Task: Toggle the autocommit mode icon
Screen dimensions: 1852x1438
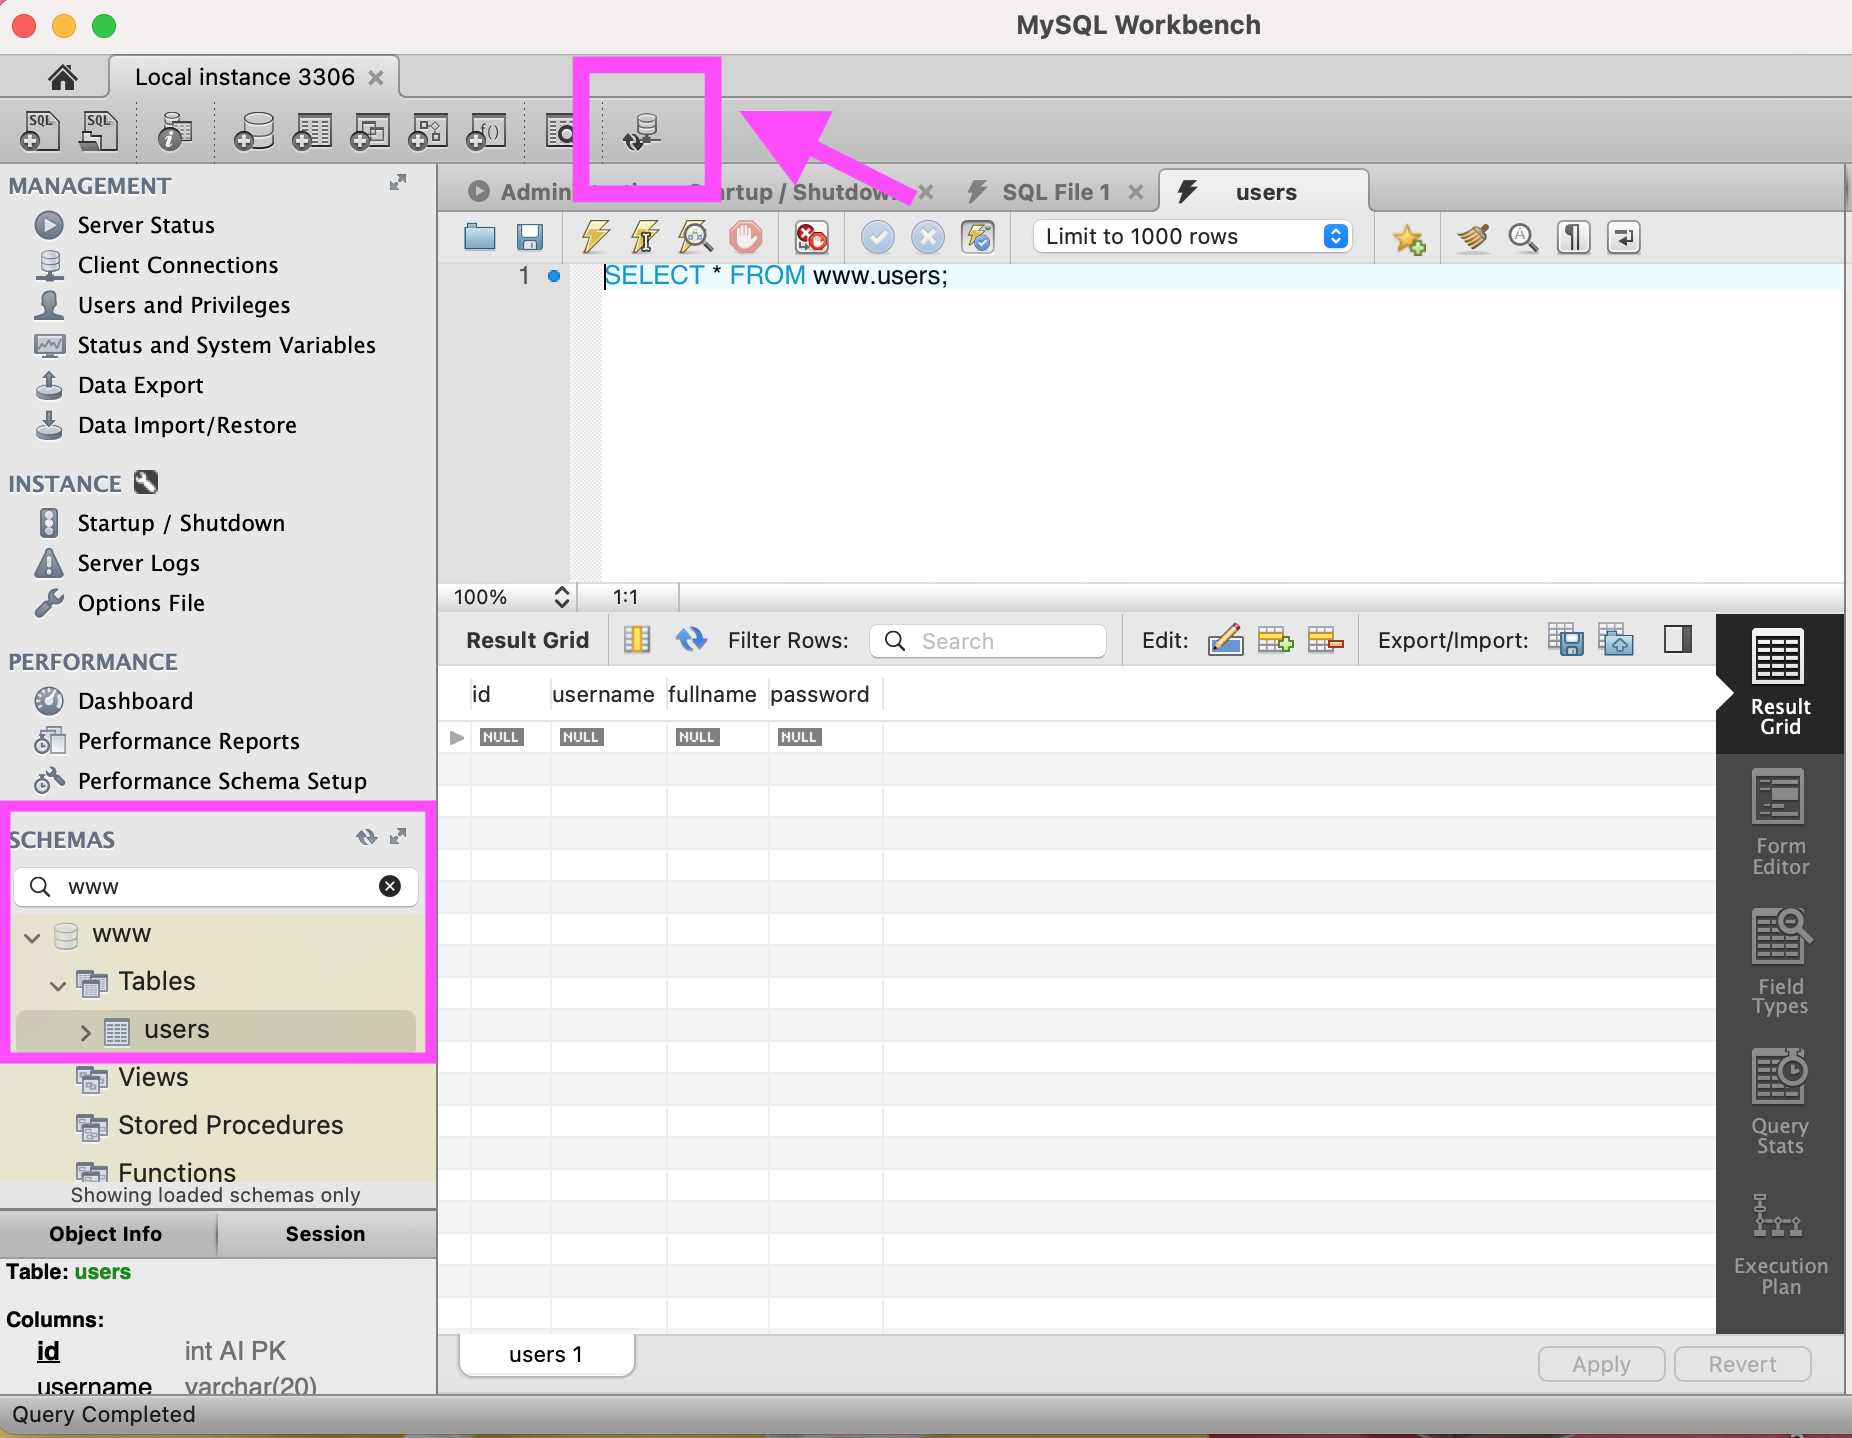Action: click(978, 237)
